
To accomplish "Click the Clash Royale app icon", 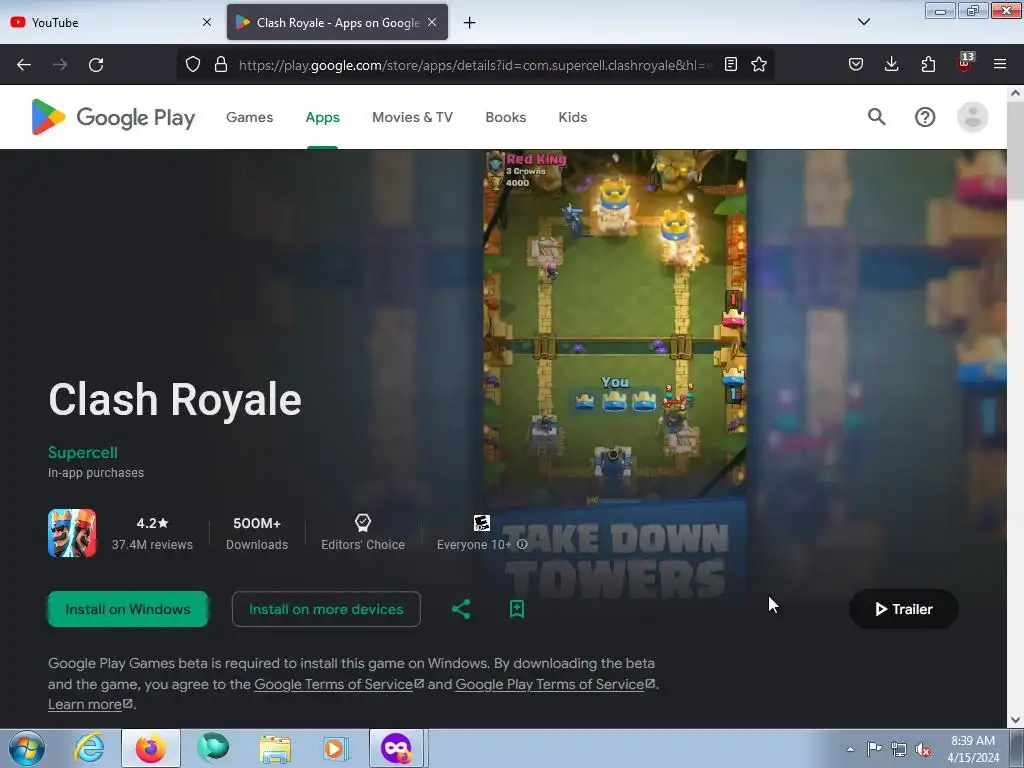I will tap(72, 533).
